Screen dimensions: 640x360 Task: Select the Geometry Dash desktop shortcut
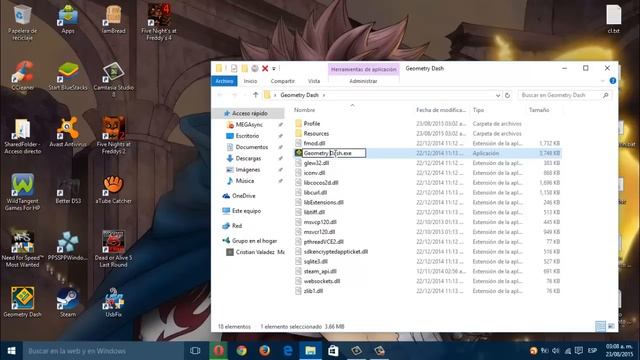[x=22, y=302]
